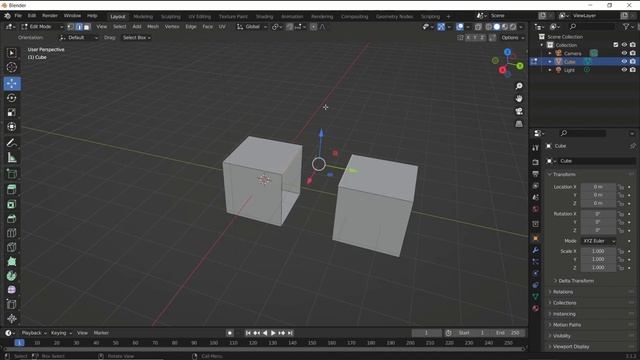Switch to solid viewport shading
This screenshot has width=640, height=360.
click(497, 27)
